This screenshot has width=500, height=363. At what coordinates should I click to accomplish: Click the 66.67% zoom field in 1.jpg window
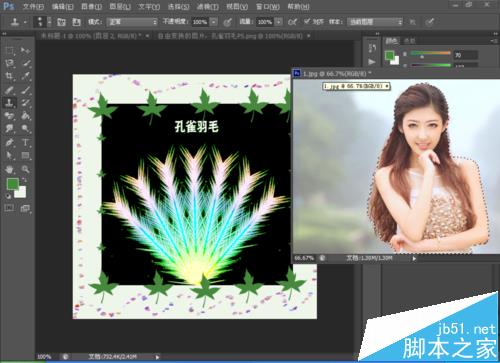pos(304,258)
